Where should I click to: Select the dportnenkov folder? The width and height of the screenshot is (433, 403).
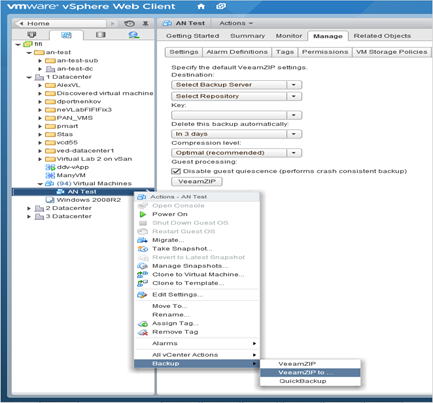tap(79, 102)
